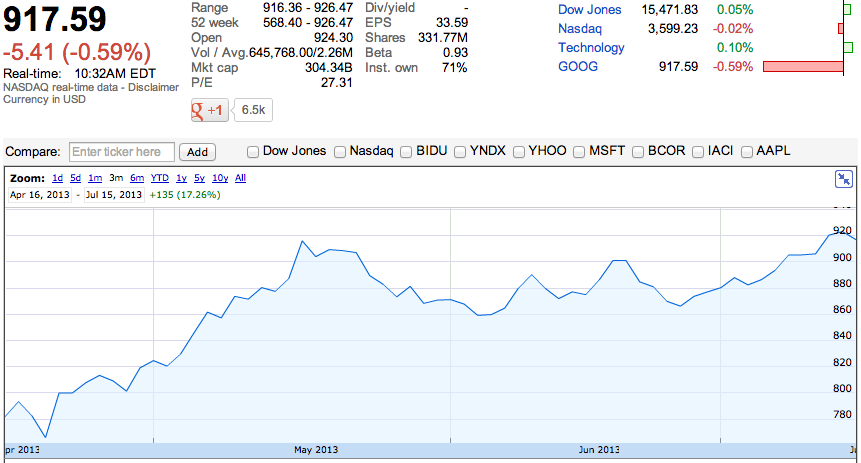Screen dimensions: 861x463
Task: Click the Shares value 331.77M
Action: click(443, 38)
